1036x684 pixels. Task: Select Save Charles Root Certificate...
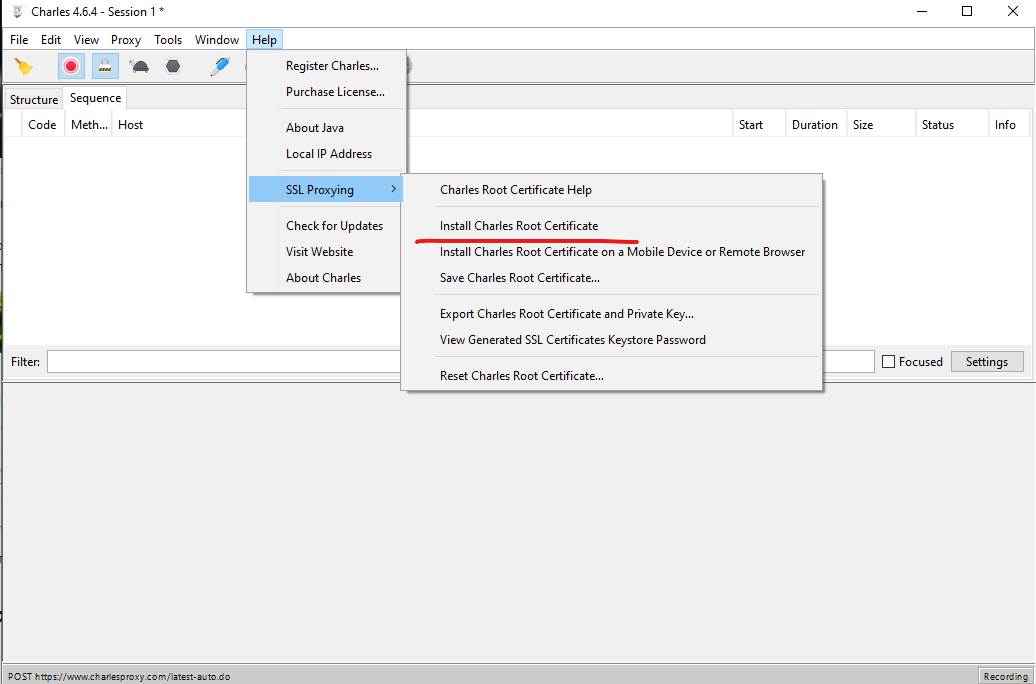click(612, 278)
